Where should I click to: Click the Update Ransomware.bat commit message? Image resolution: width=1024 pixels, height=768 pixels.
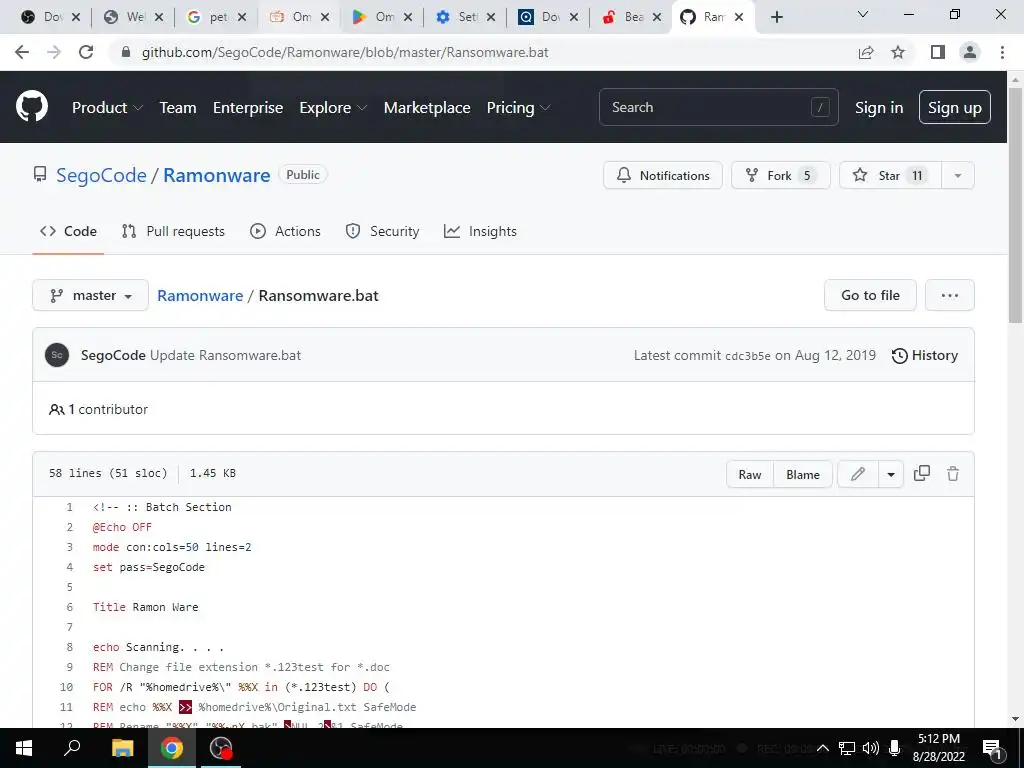click(225, 355)
